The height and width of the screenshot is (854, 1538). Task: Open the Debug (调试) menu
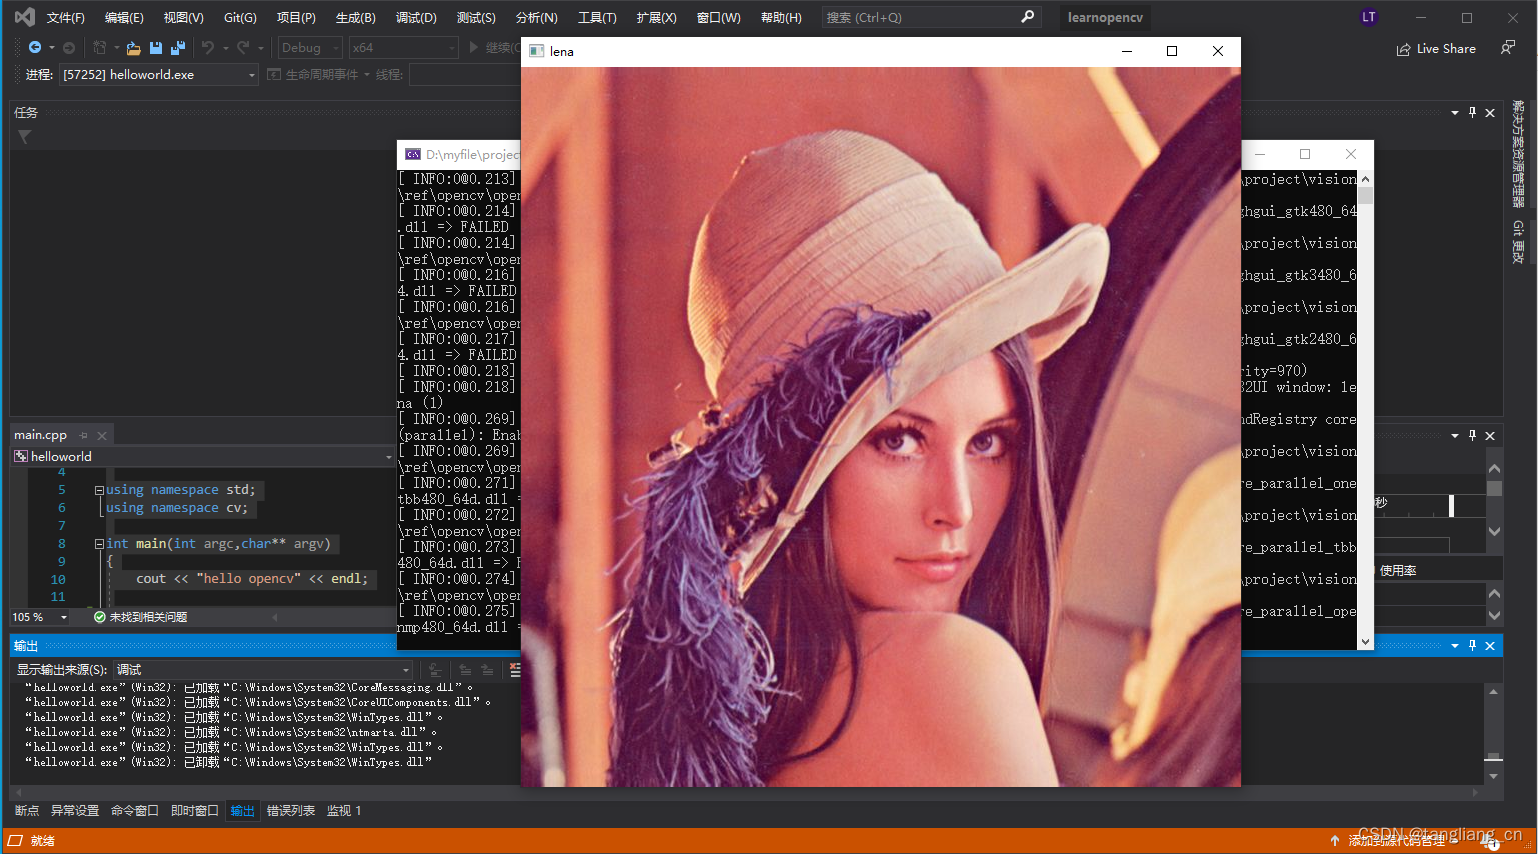coord(416,17)
